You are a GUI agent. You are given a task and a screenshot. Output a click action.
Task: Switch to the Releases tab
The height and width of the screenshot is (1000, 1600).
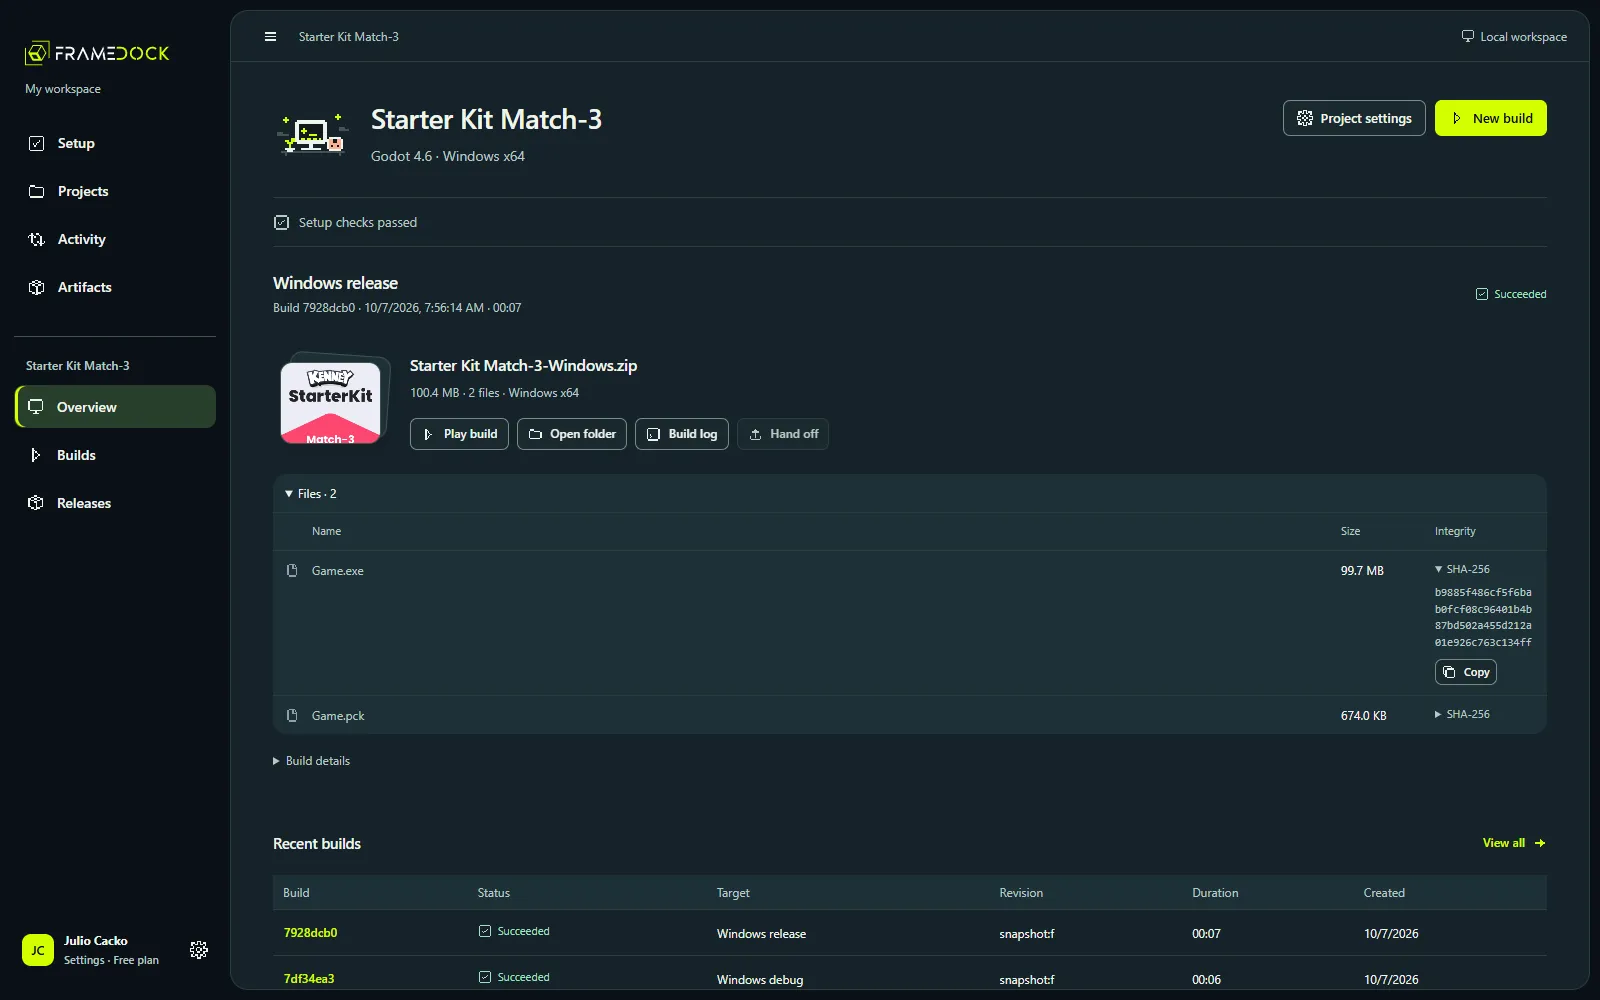(115, 503)
